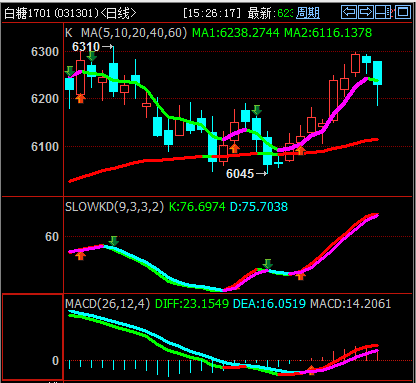Click first green sell arrow in SLOWKD panel

(114, 241)
